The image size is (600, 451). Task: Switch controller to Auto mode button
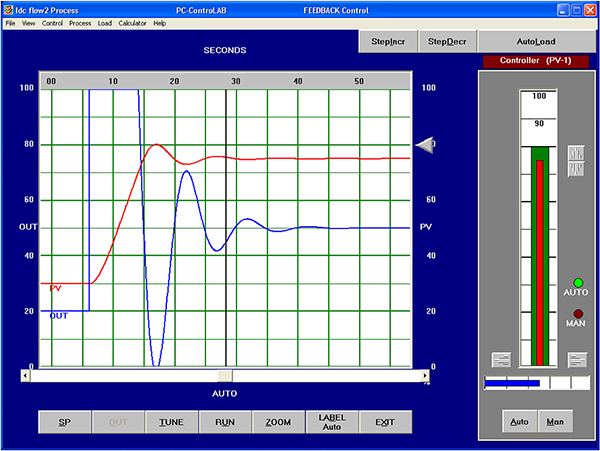tap(519, 421)
